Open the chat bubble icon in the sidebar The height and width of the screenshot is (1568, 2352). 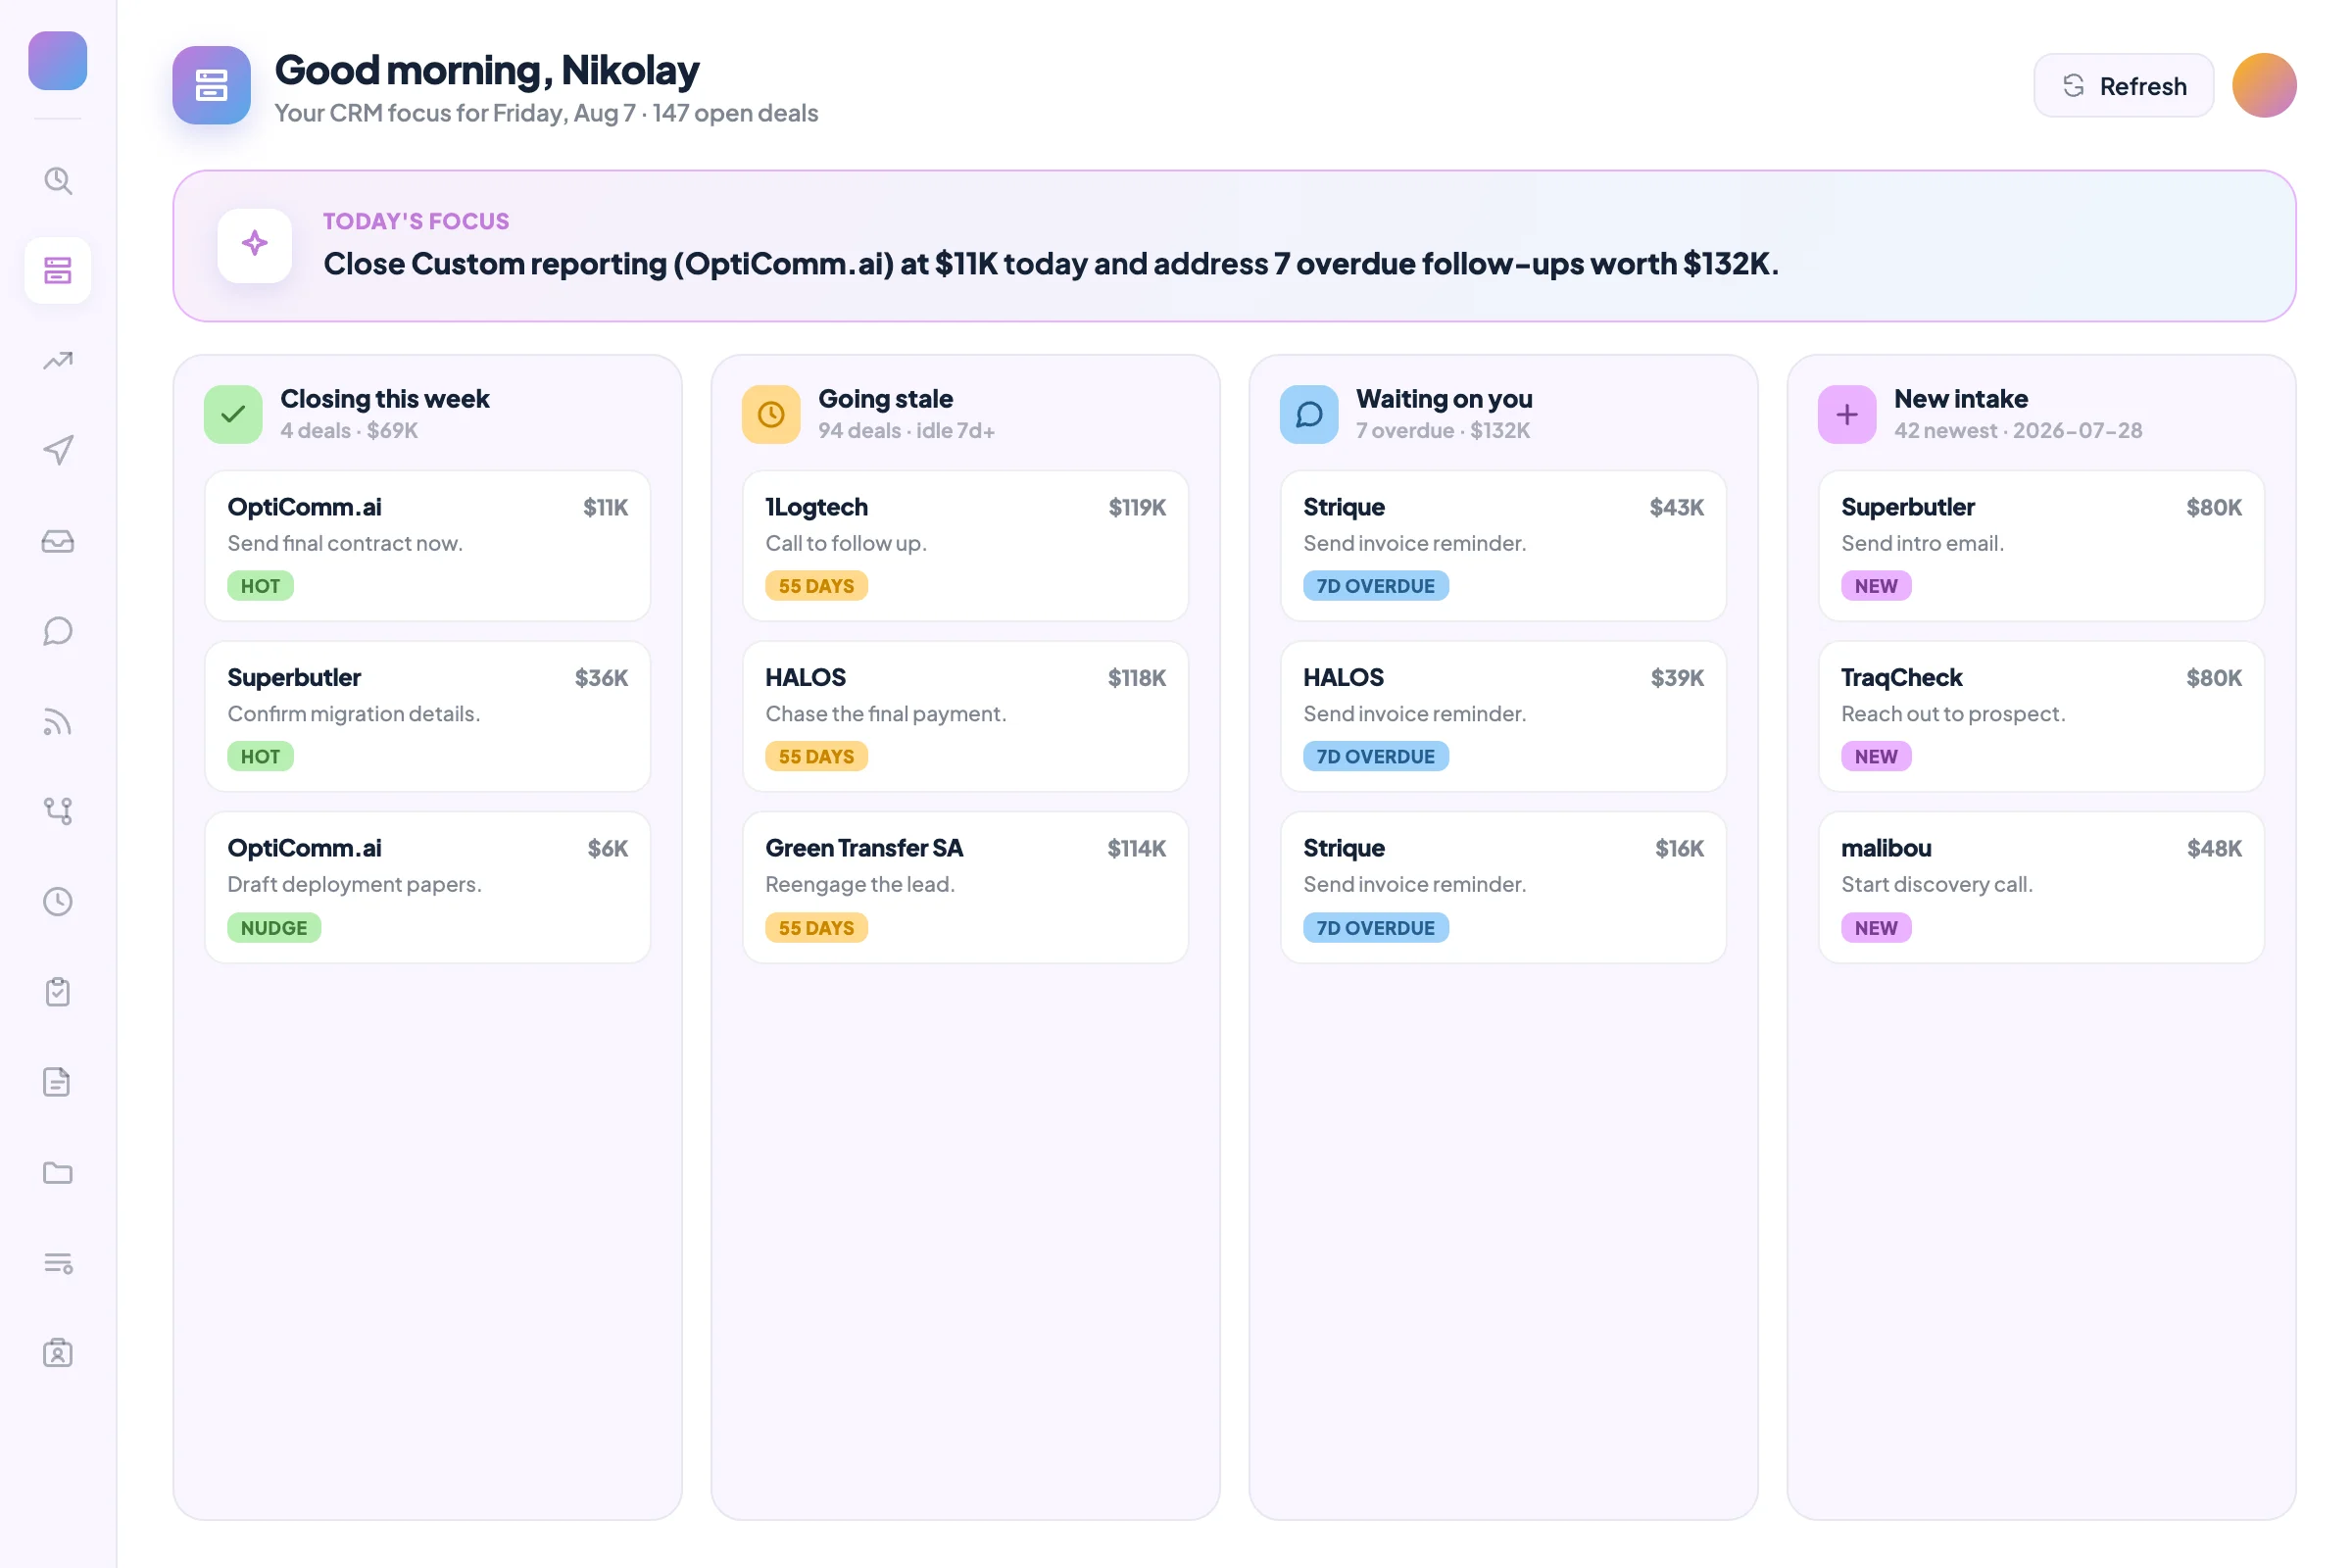coord(58,632)
